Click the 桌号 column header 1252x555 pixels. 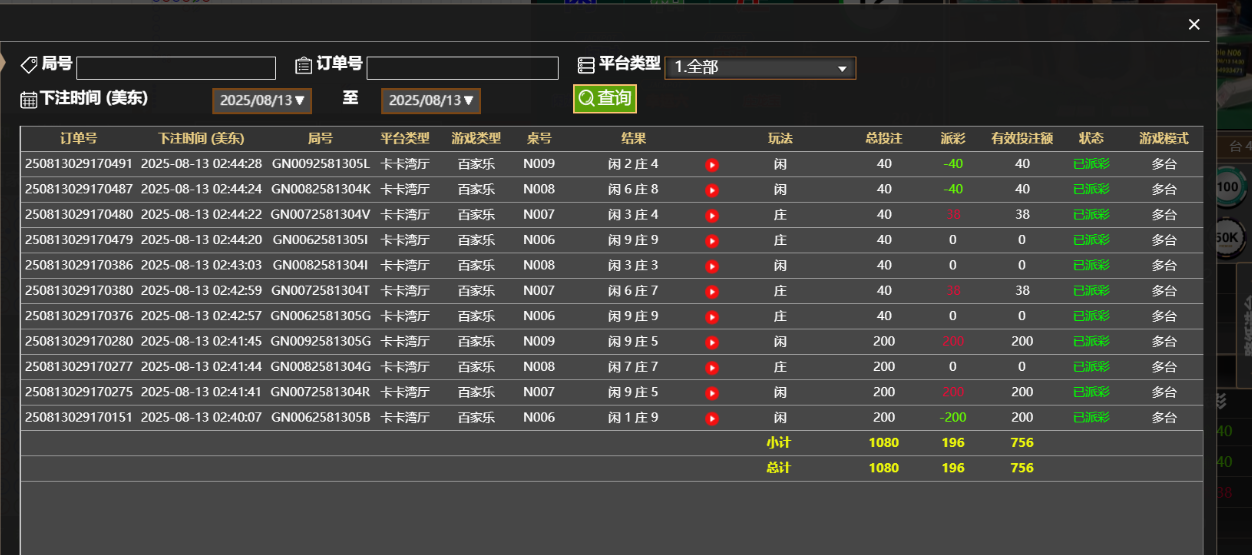tap(539, 139)
